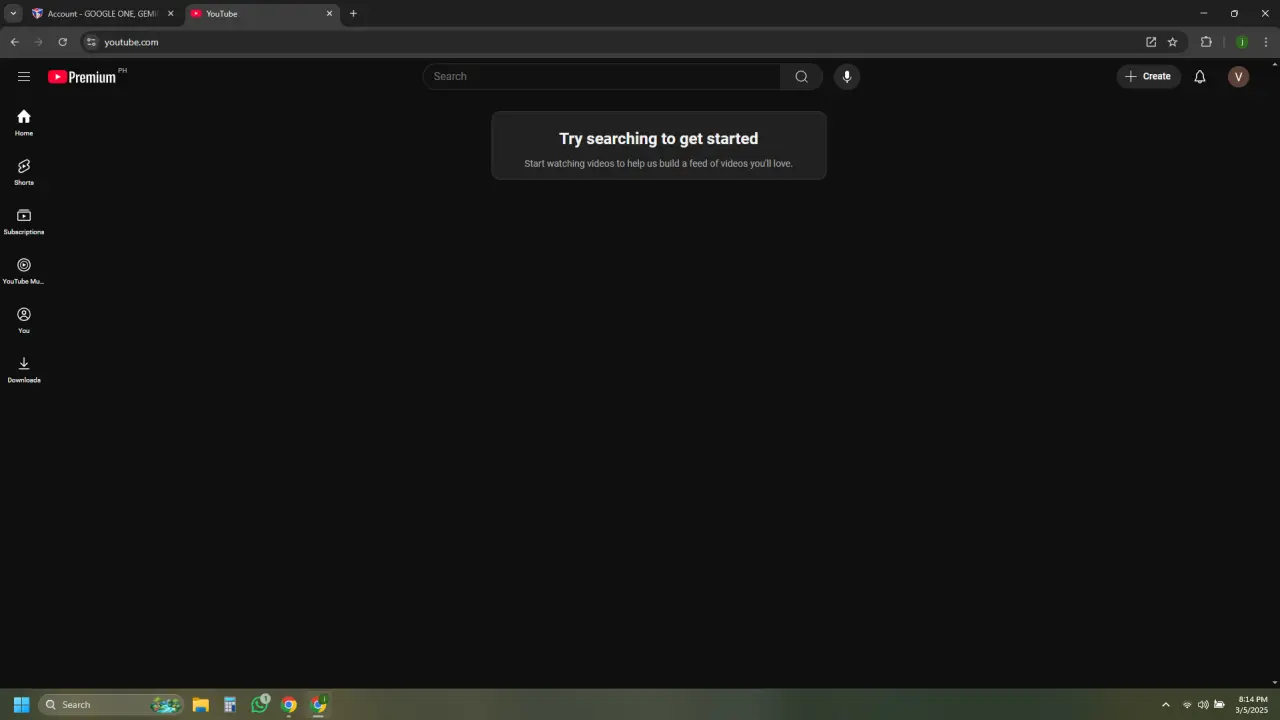1280x720 pixels.
Task: Open Chrome three-dot menu
Action: (x=1266, y=42)
